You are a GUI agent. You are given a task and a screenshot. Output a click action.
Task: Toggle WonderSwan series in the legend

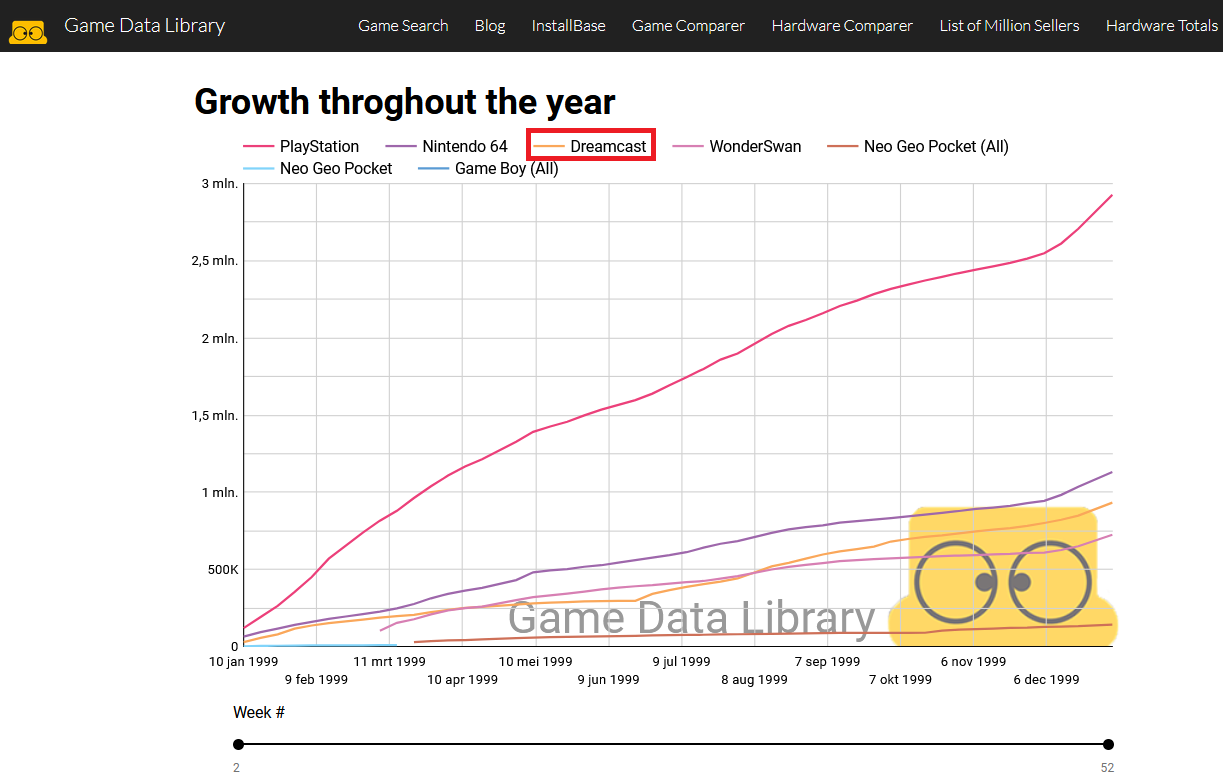click(x=737, y=146)
